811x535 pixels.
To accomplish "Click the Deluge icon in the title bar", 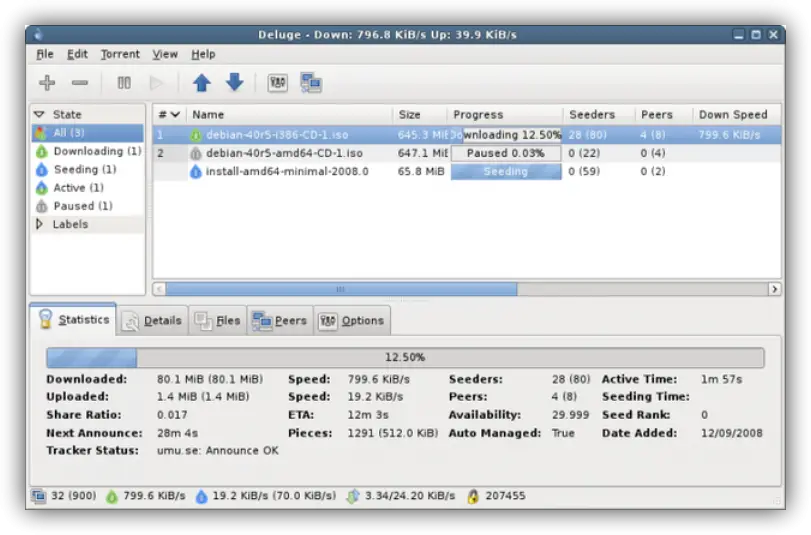I will point(38,35).
